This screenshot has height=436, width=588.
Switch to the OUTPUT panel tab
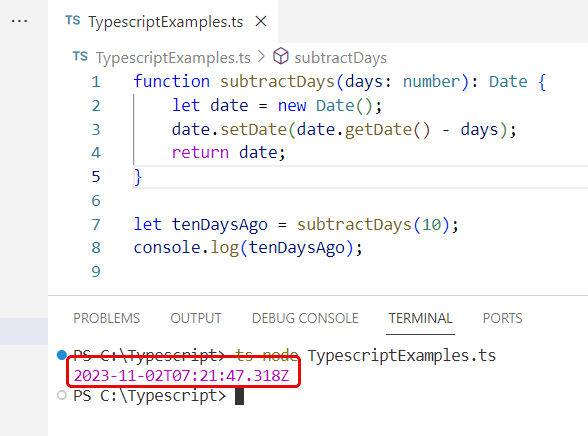click(x=196, y=318)
